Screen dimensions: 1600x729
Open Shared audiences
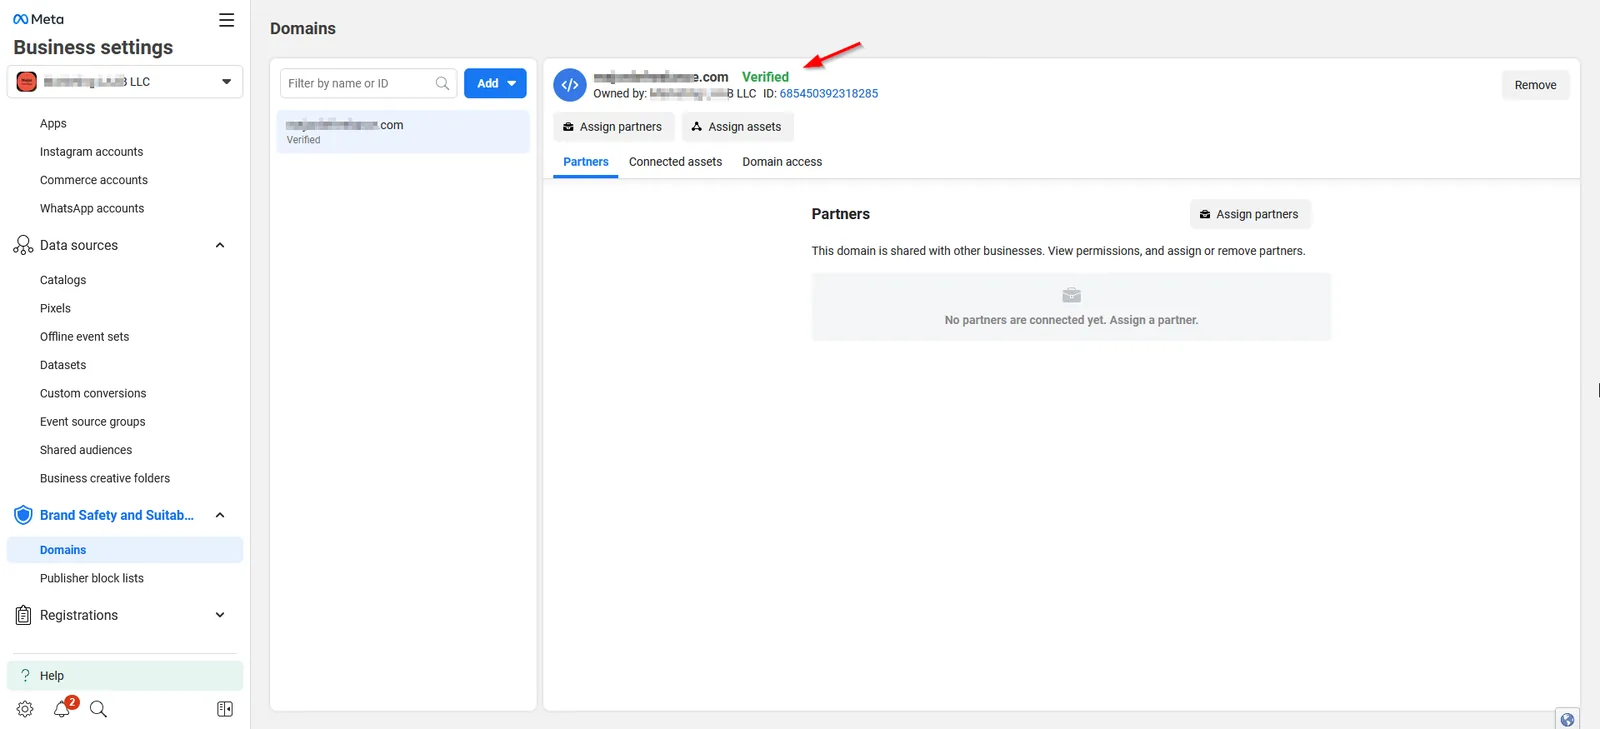[x=86, y=450]
